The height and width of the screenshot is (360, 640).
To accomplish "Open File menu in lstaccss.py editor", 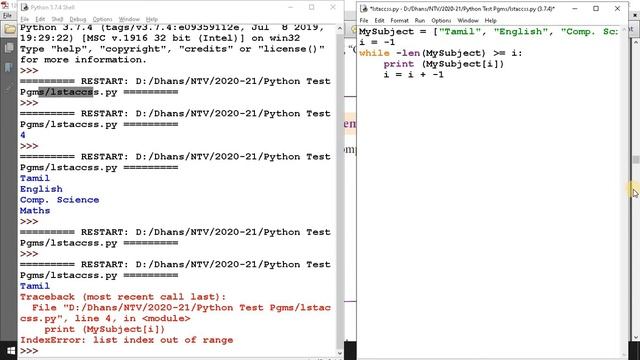I will (364, 20).
